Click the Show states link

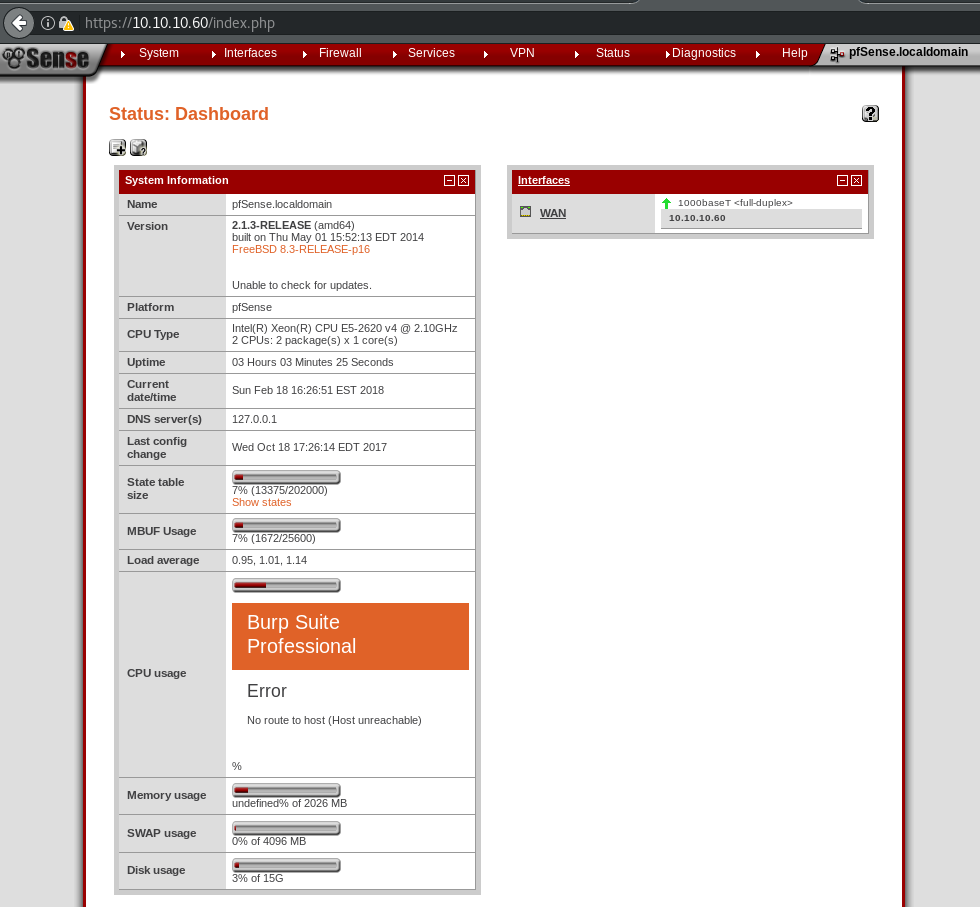[261, 503]
